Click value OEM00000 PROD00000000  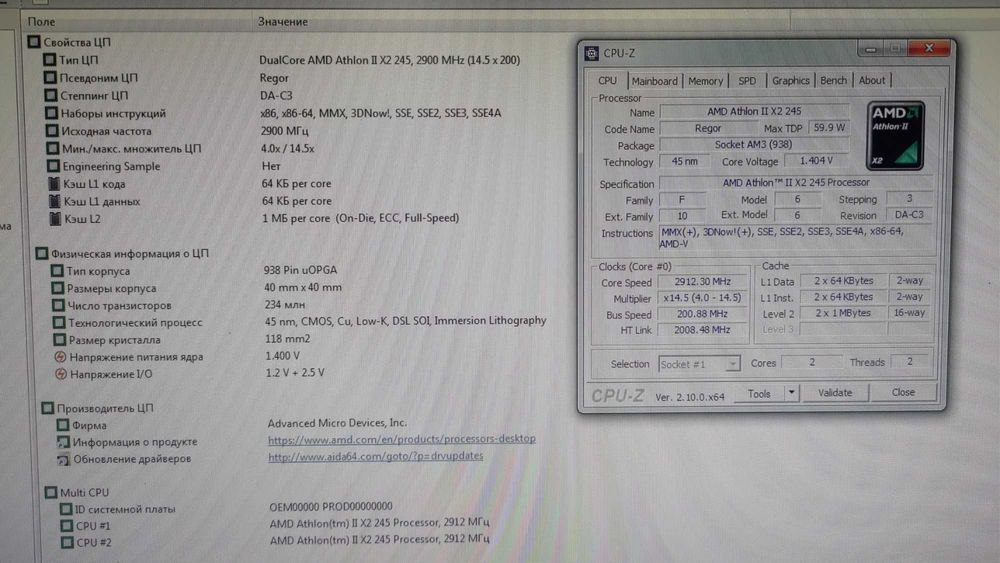pyautogui.click(x=331, y=507)
